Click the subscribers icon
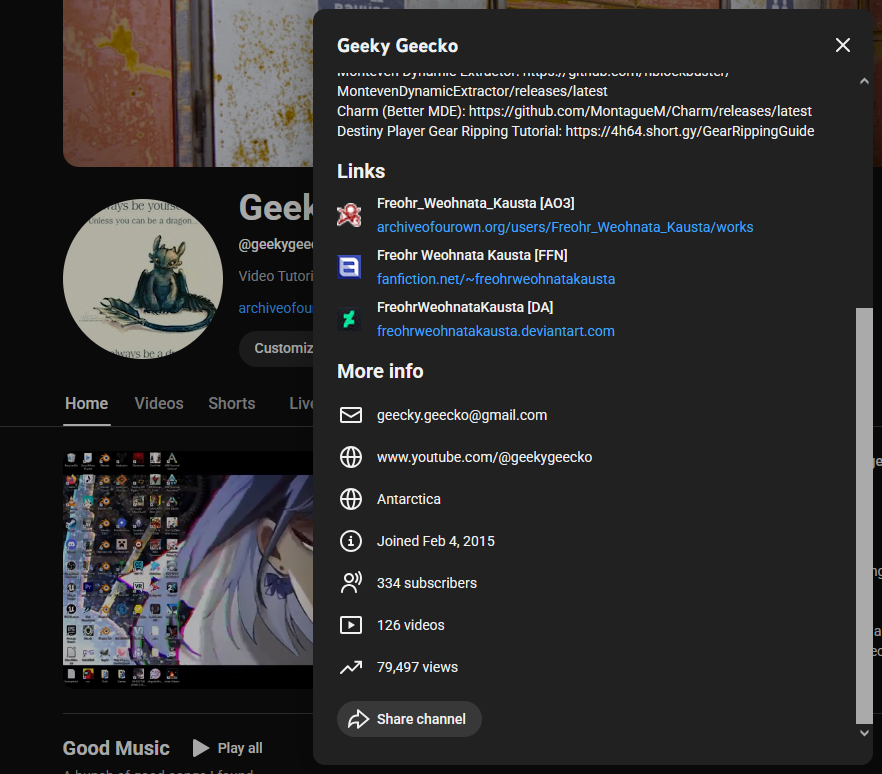Image resolution: width=882 pixels, height=774 pixels. [351, 583]
